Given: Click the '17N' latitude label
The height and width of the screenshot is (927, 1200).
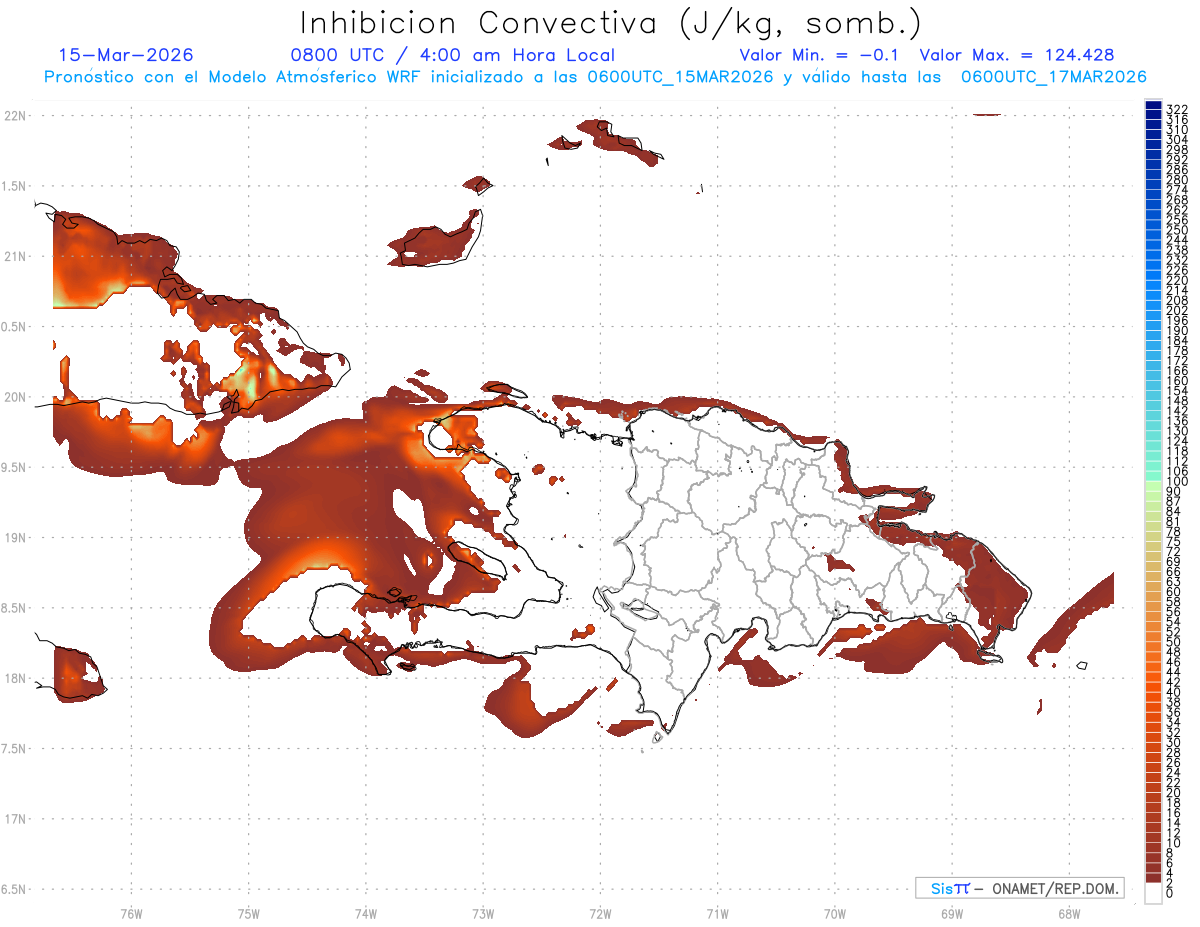Looking at the screenshot, I should [15, 819].
